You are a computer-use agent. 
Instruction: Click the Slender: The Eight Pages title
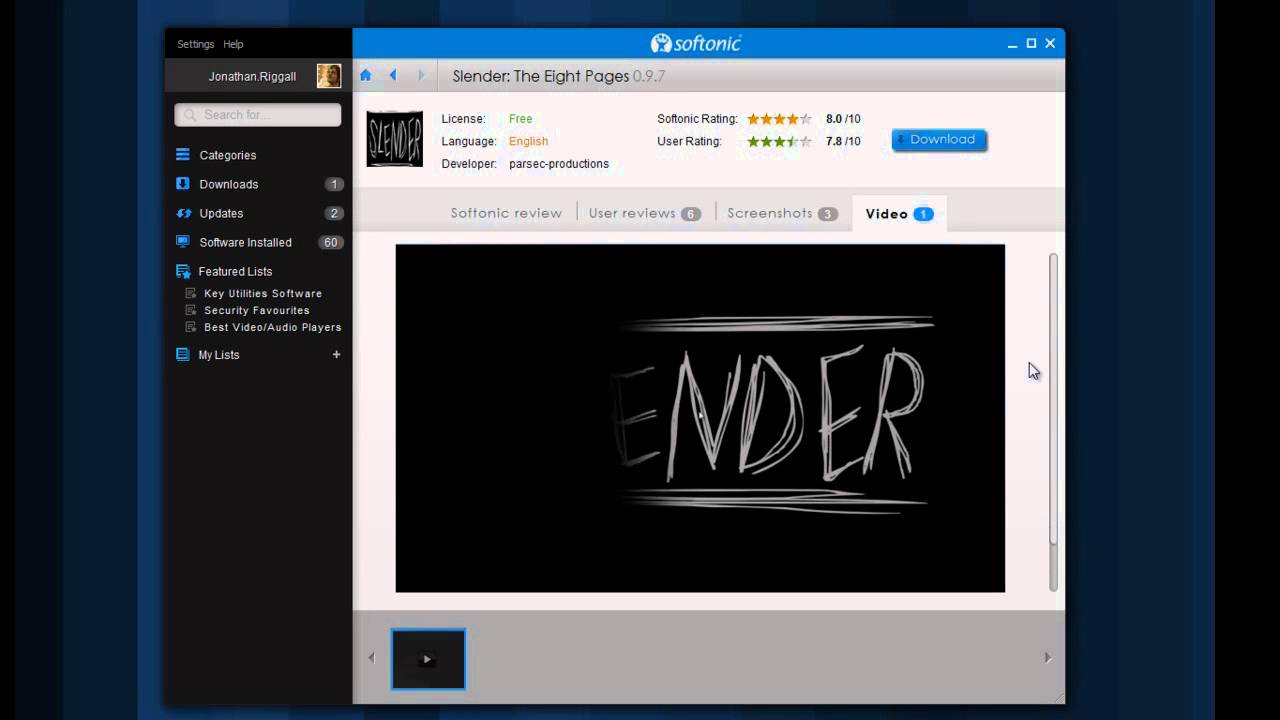(541, 76)
